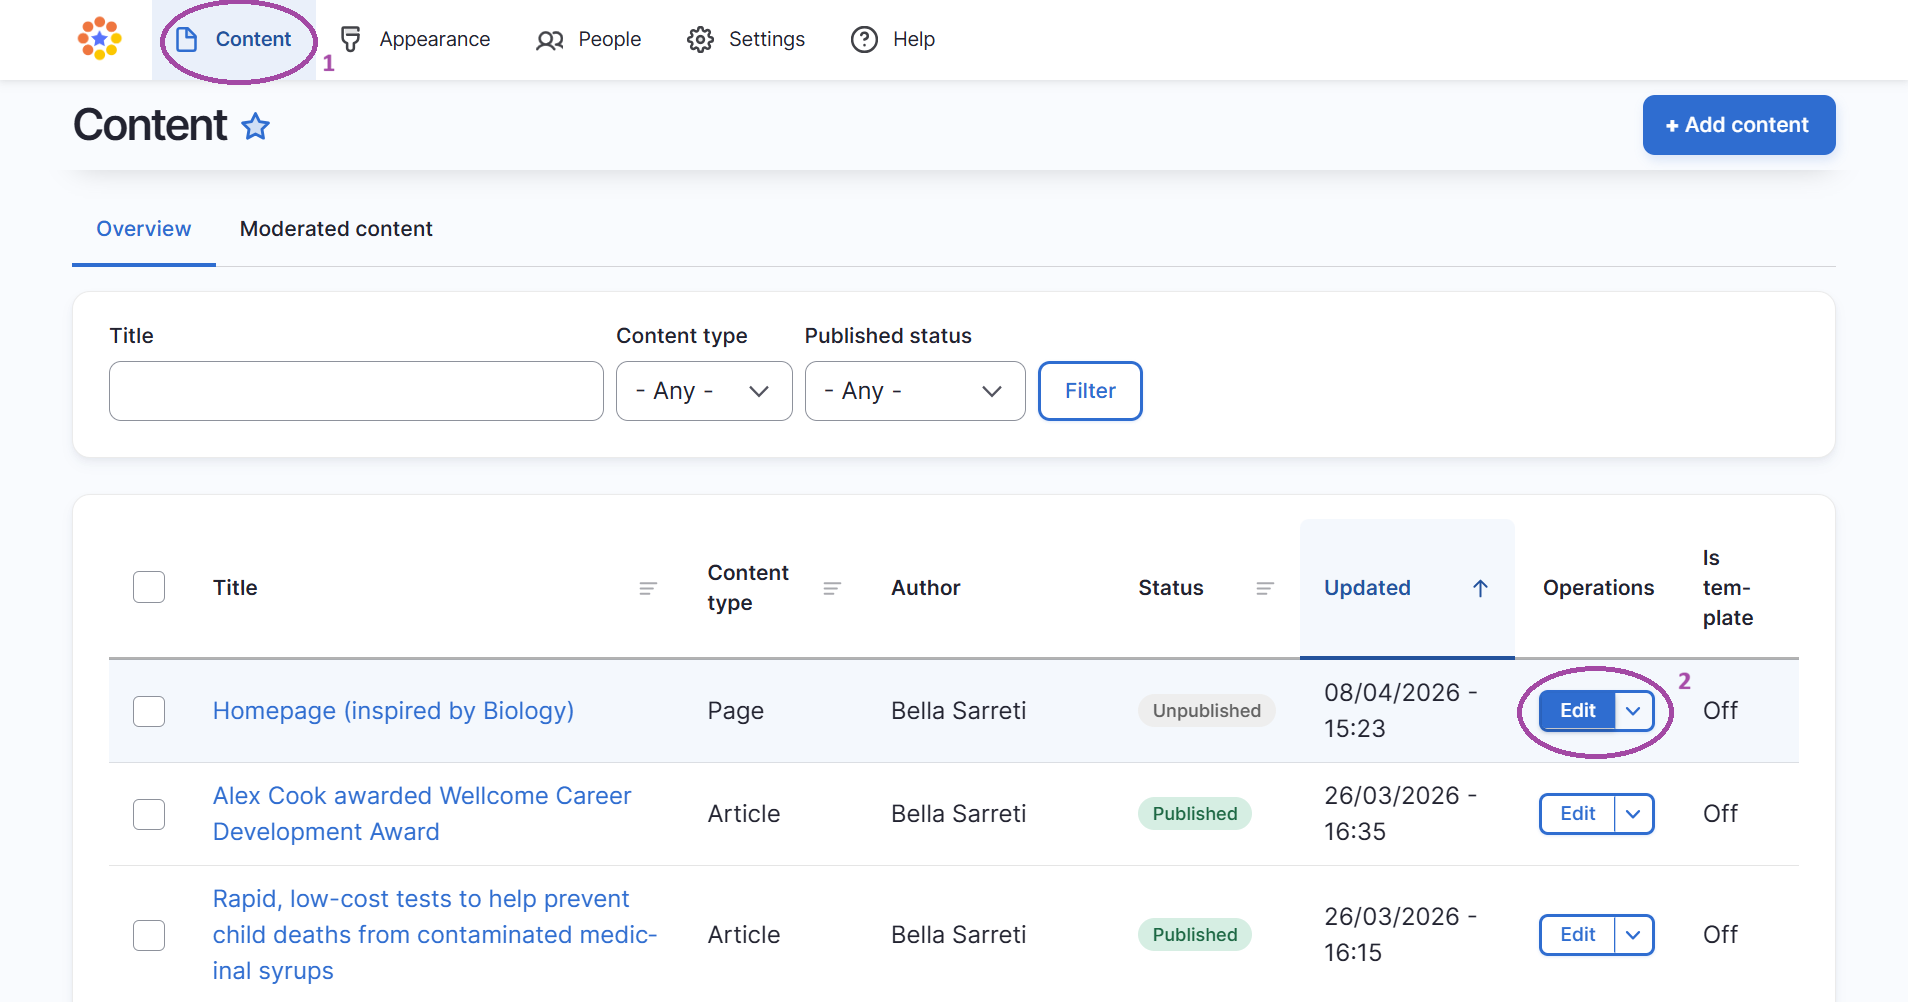
Task: Click the Title filter input field
Action: (356, 391)
